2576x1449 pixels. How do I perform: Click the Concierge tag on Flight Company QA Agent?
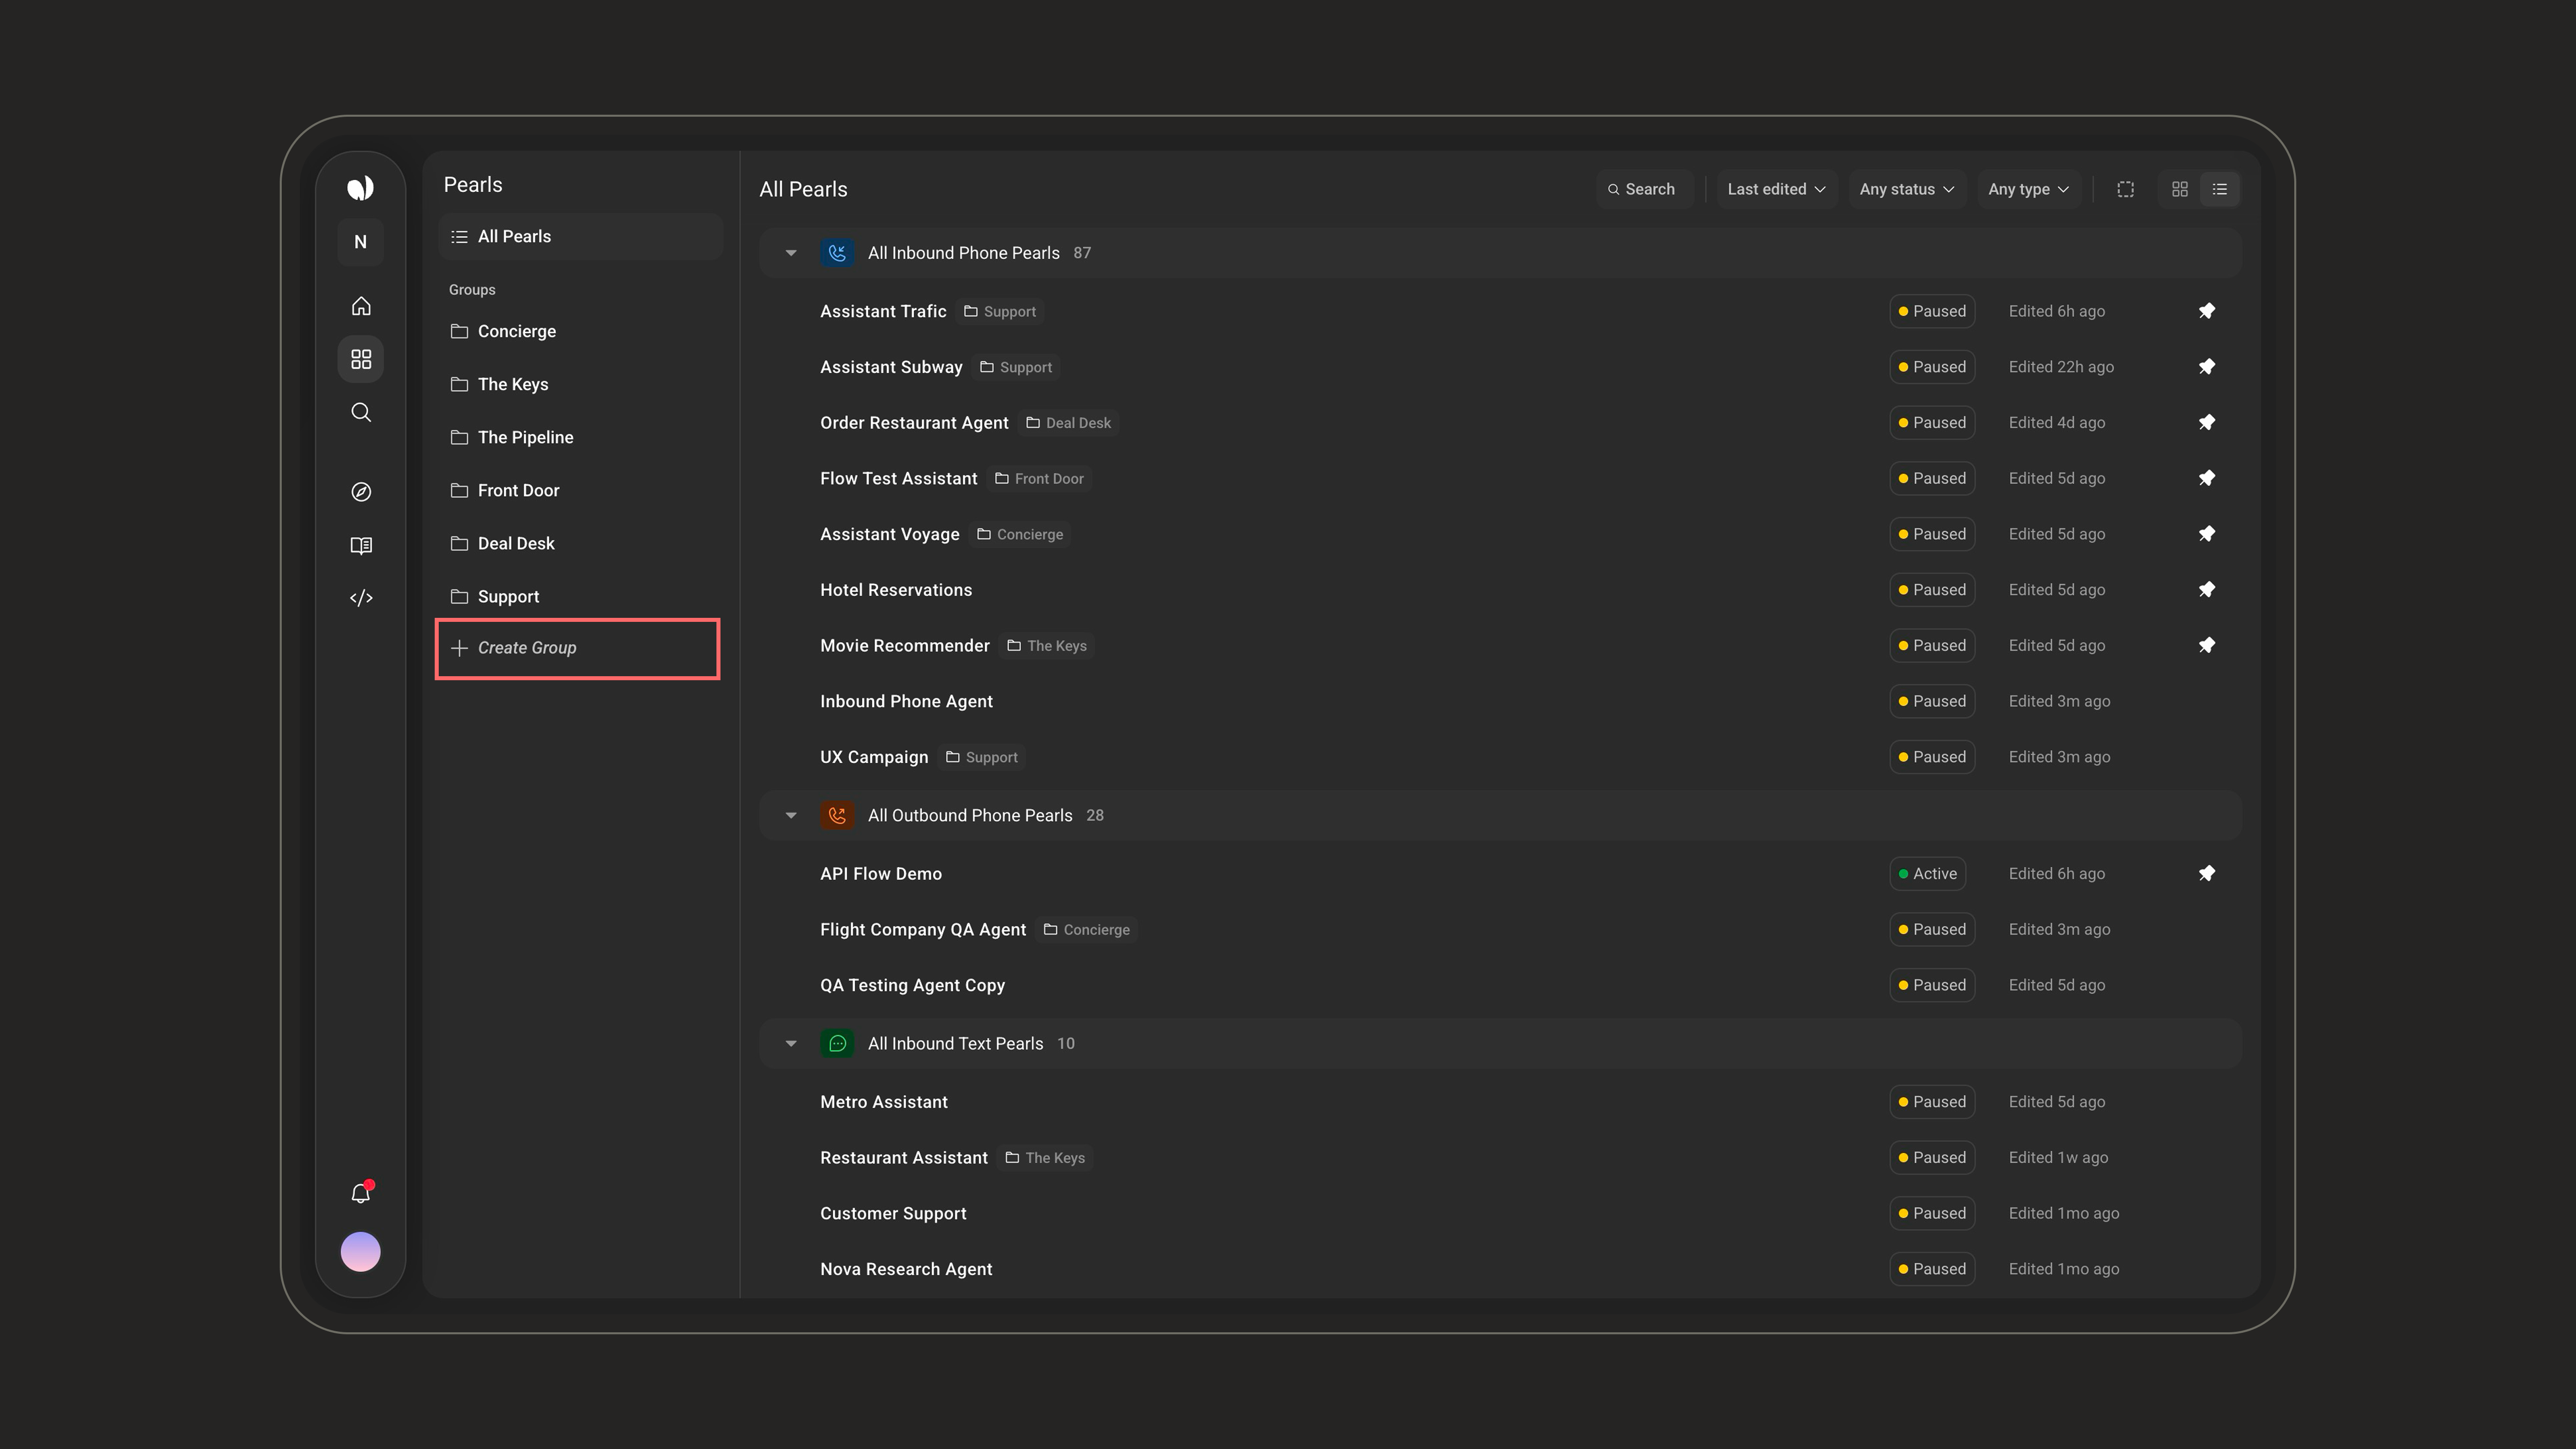1087,930
